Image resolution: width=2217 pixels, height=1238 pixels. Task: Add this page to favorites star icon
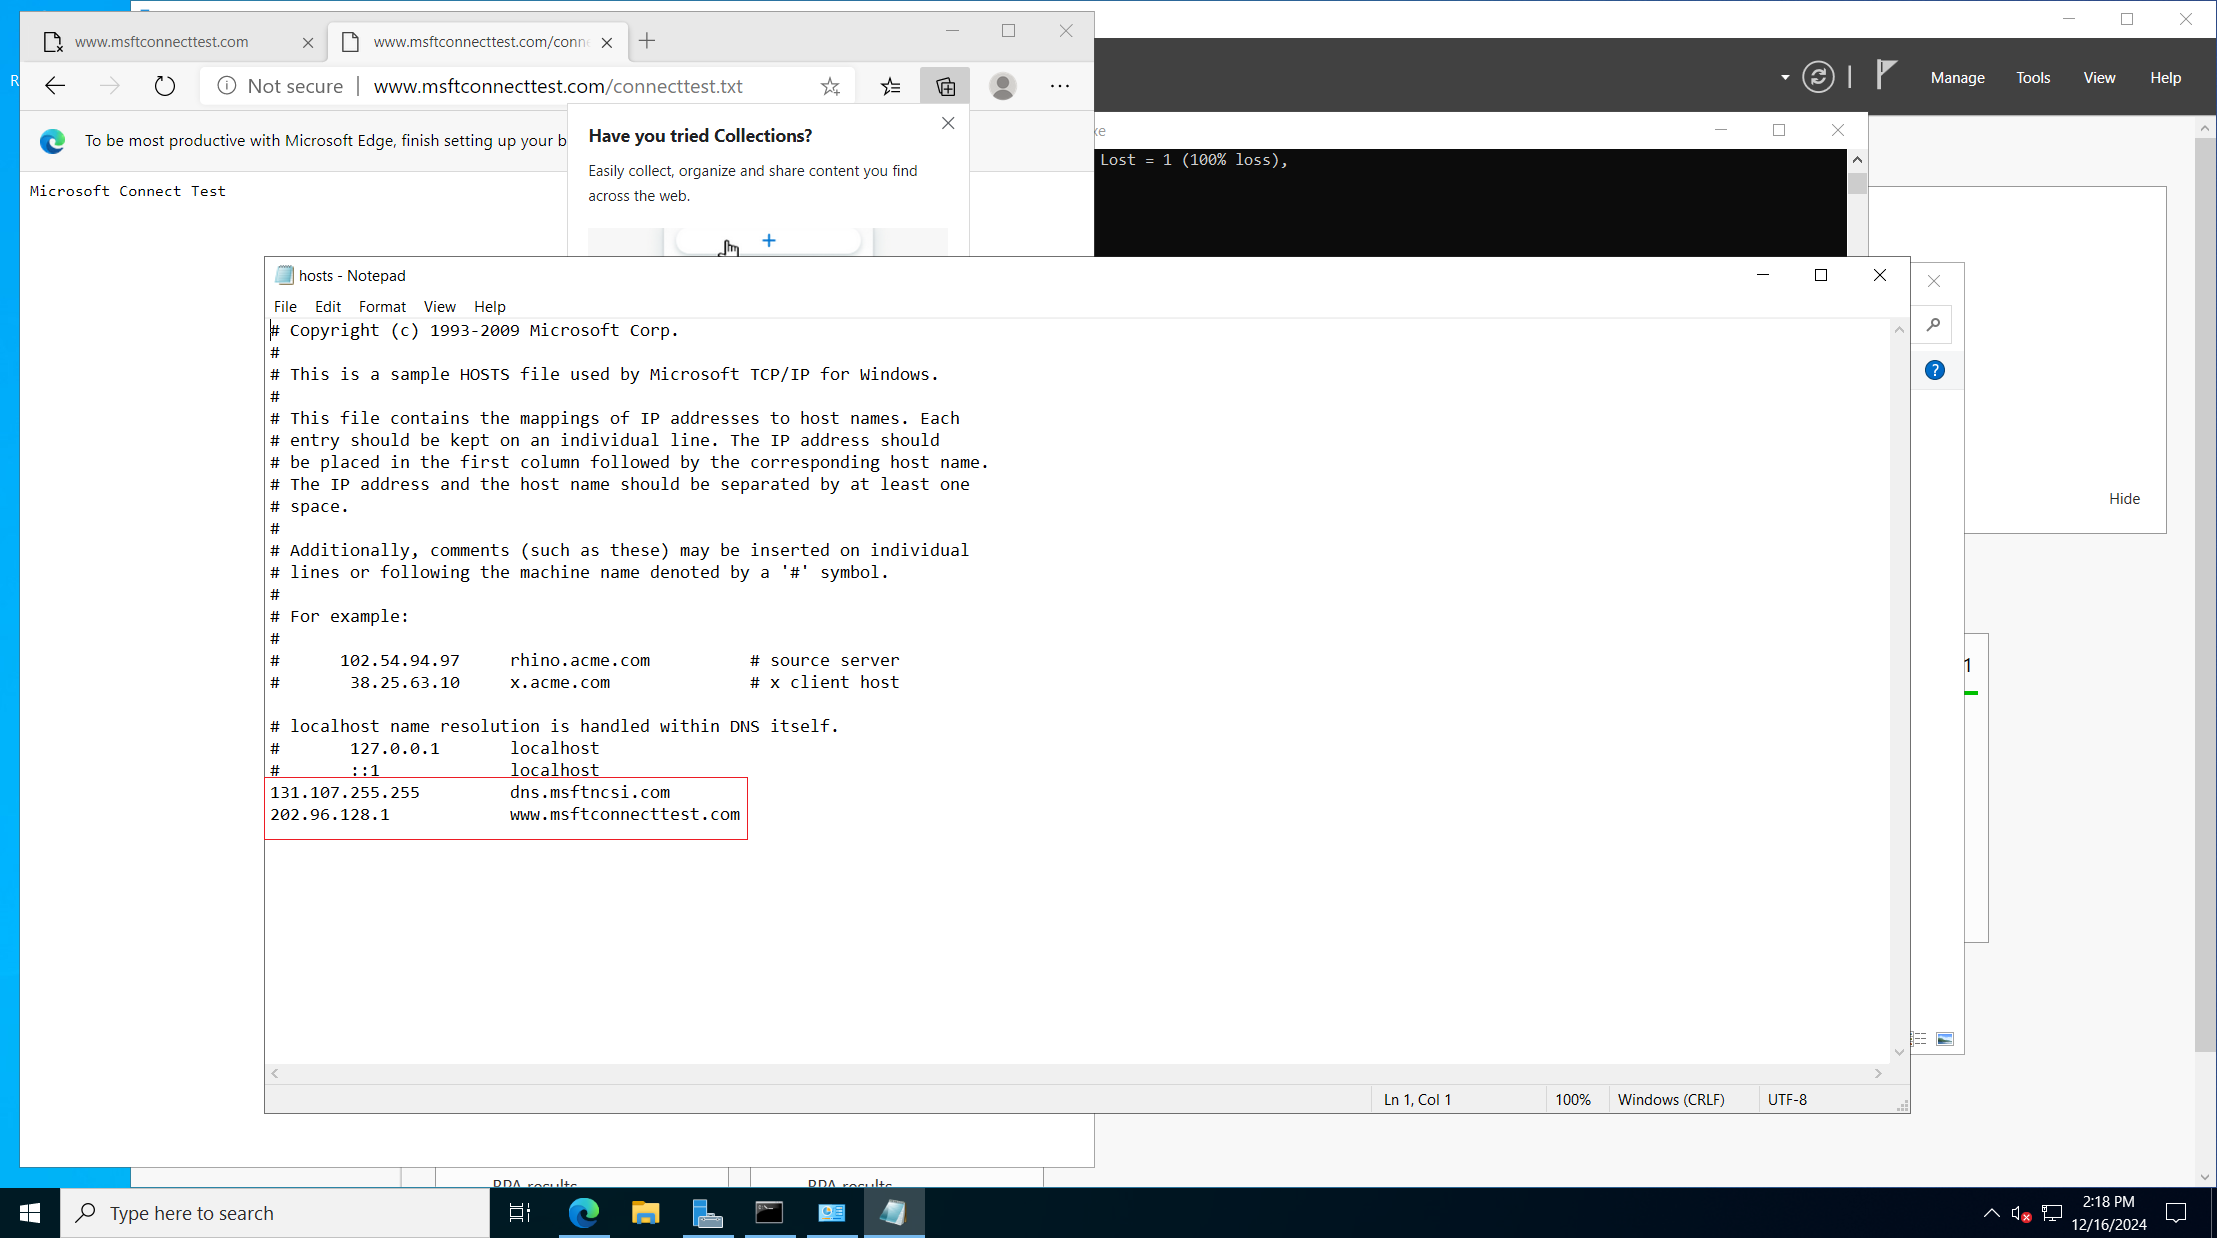[x=830, y=86]
